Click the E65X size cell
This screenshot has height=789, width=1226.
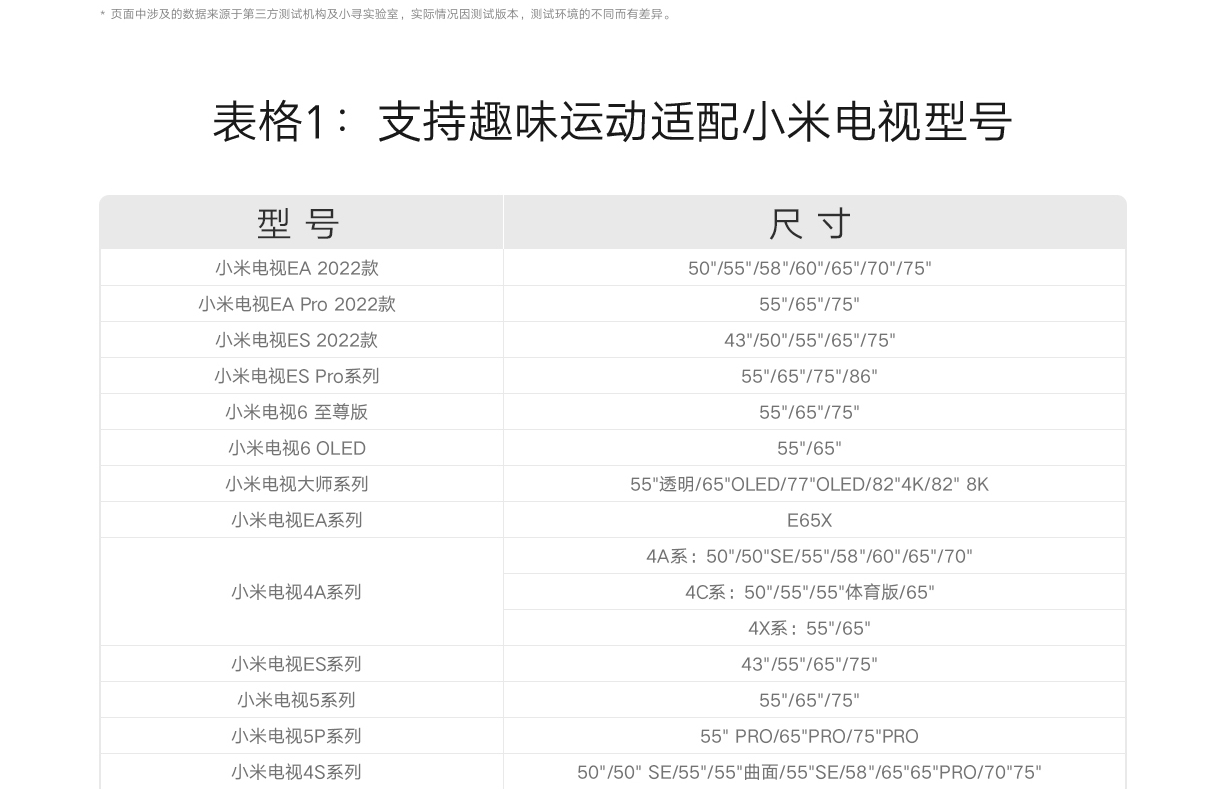(809, 520)
